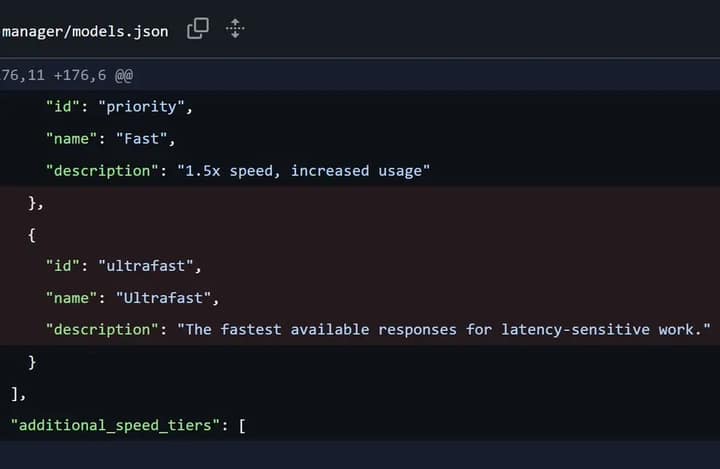Viewport: 720px width, 469px height.
Task: Open the manager/models.json file link
Action: [x=85, y=31]
